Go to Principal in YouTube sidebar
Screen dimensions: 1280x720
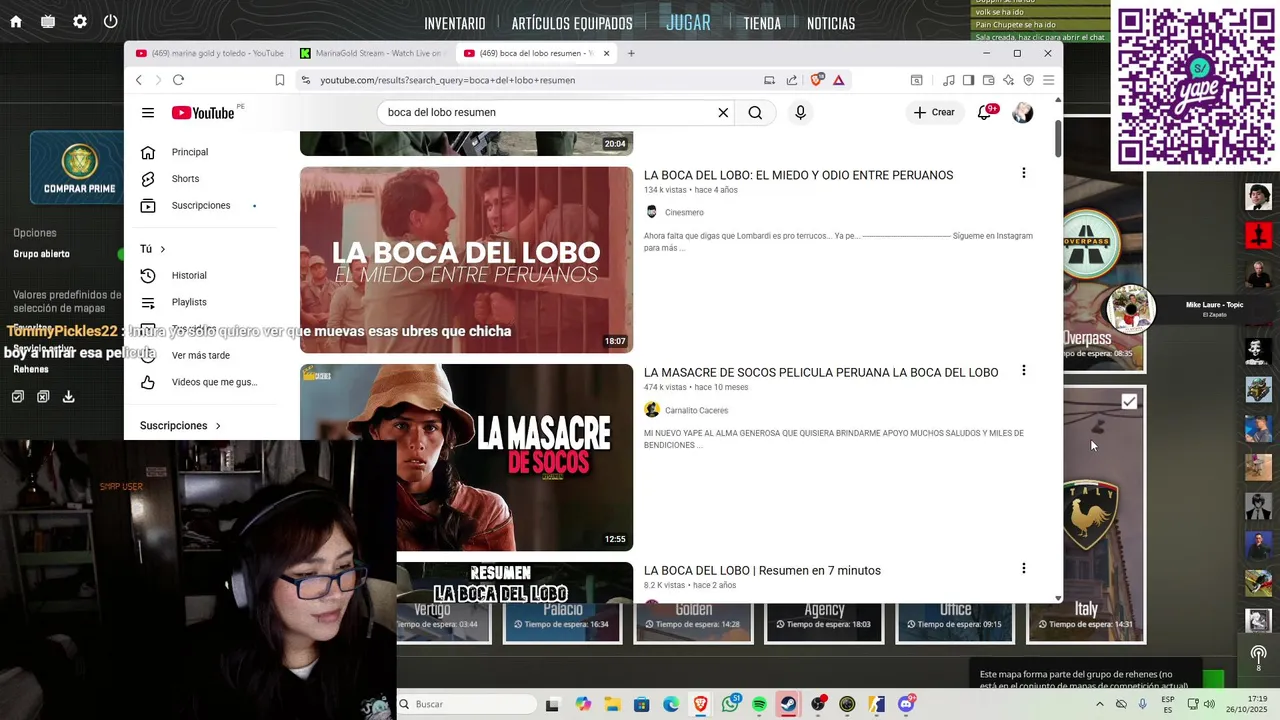click(x=202, y=152)
